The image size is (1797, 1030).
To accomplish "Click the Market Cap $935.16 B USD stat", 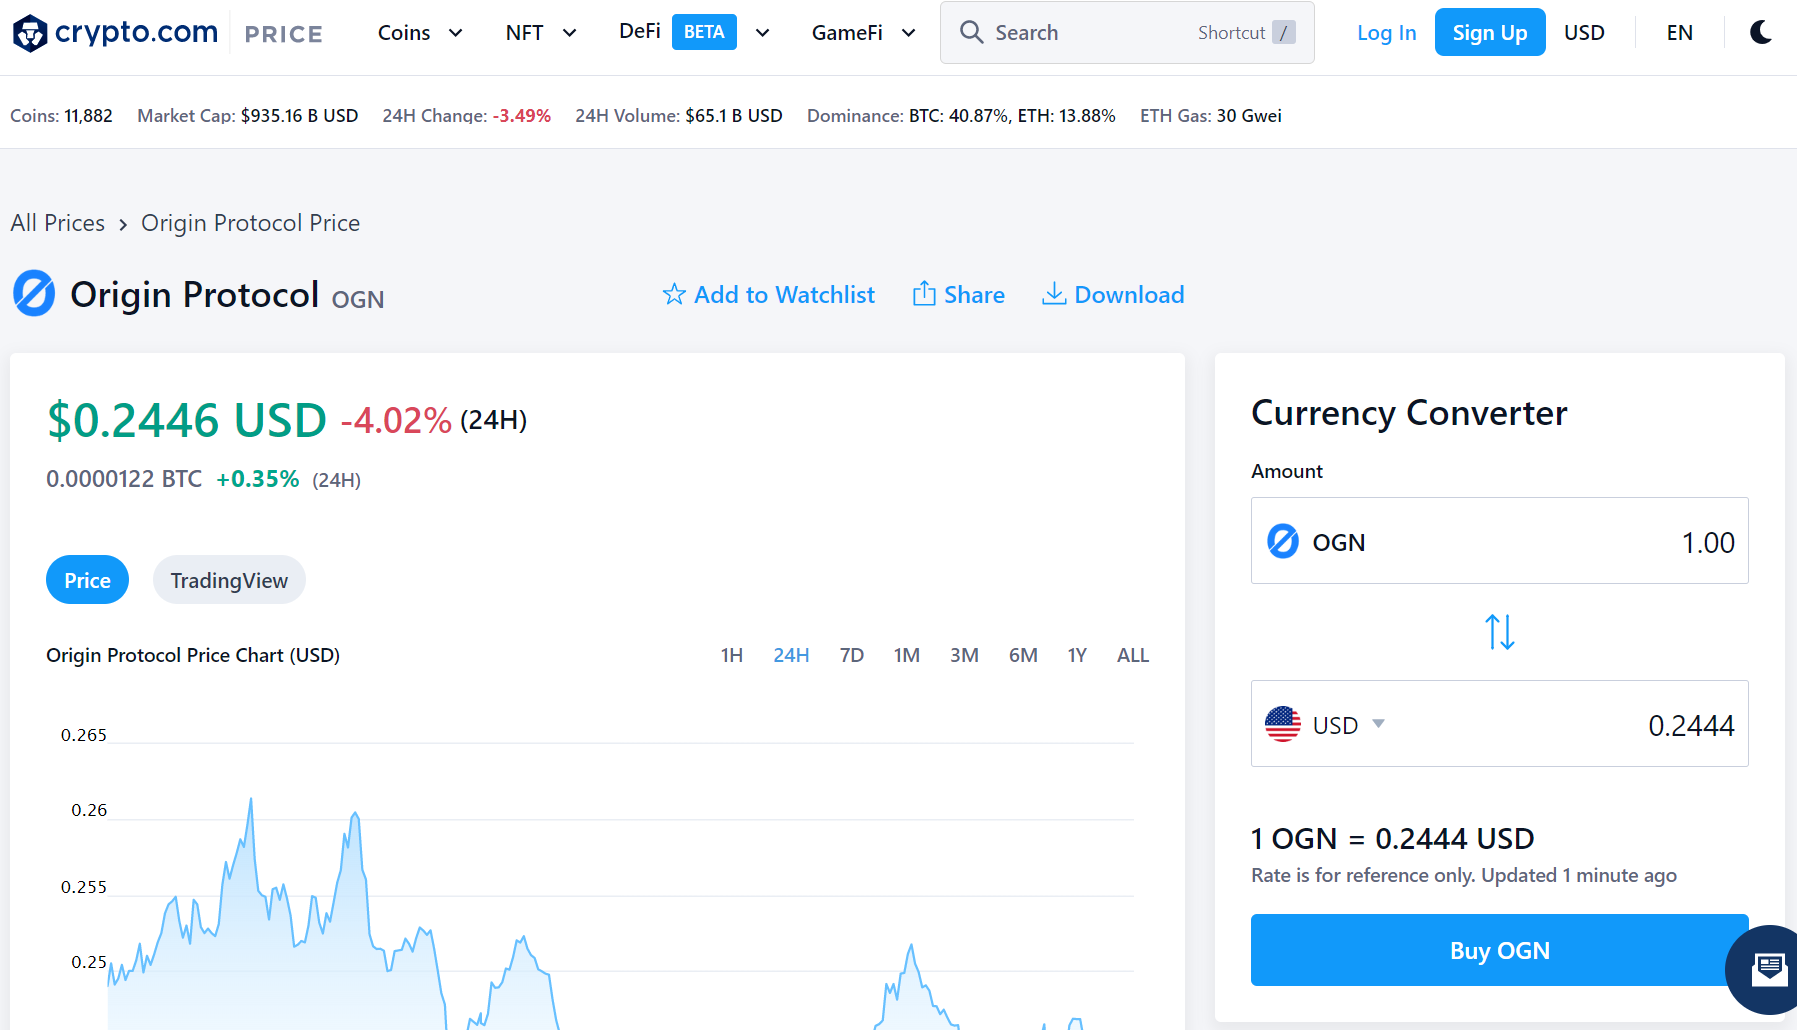I will tap(248, 116).
